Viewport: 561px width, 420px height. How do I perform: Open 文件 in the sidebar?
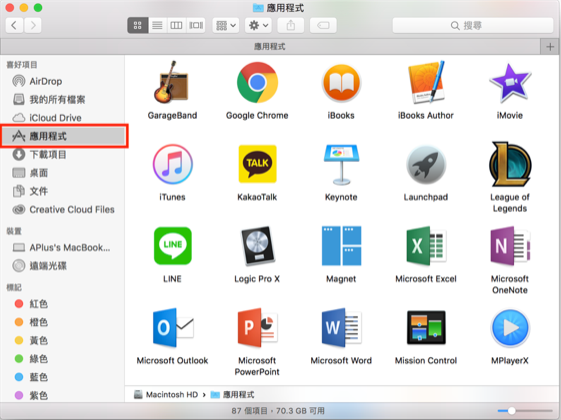(63, 191)
